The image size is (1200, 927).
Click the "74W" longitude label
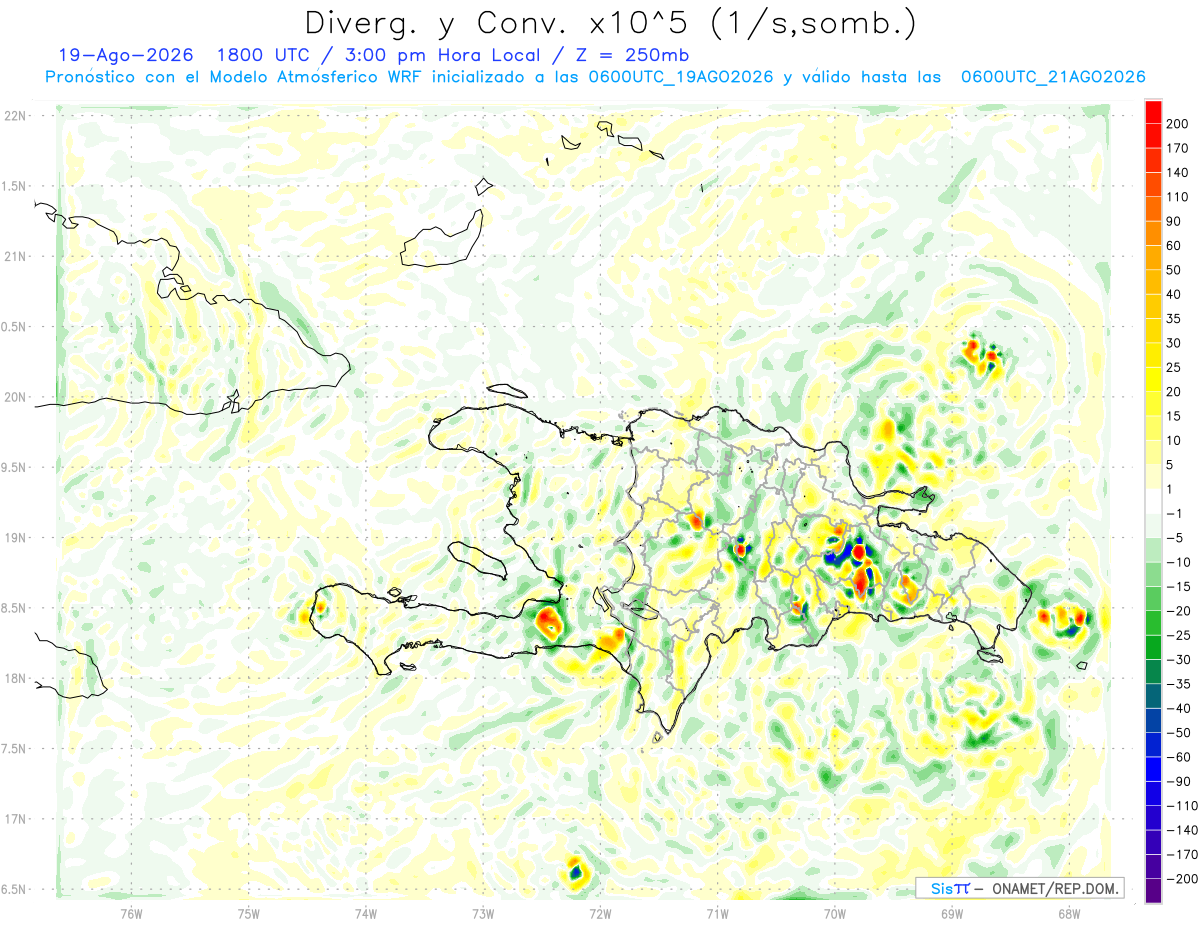coord(366,912)
